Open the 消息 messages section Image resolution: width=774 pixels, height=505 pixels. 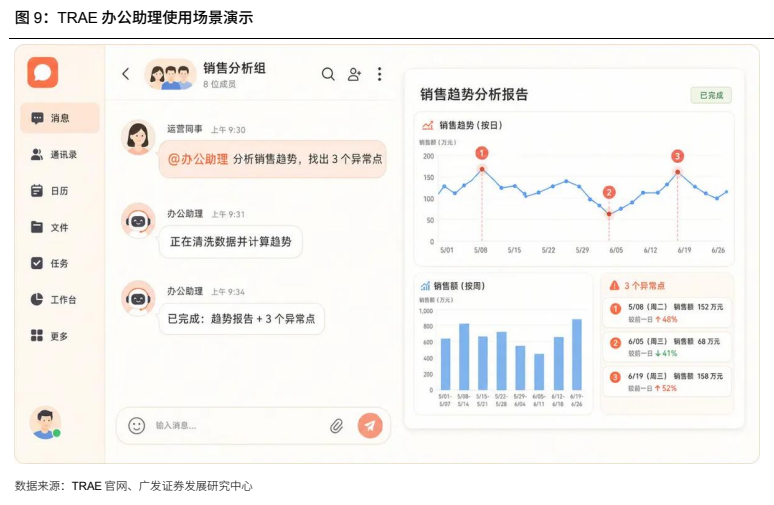point(60,118)
